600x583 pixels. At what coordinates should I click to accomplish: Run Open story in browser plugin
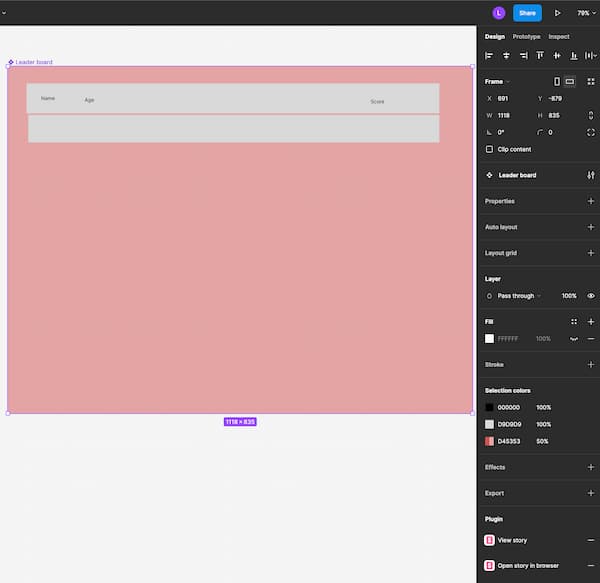point(528,565)
